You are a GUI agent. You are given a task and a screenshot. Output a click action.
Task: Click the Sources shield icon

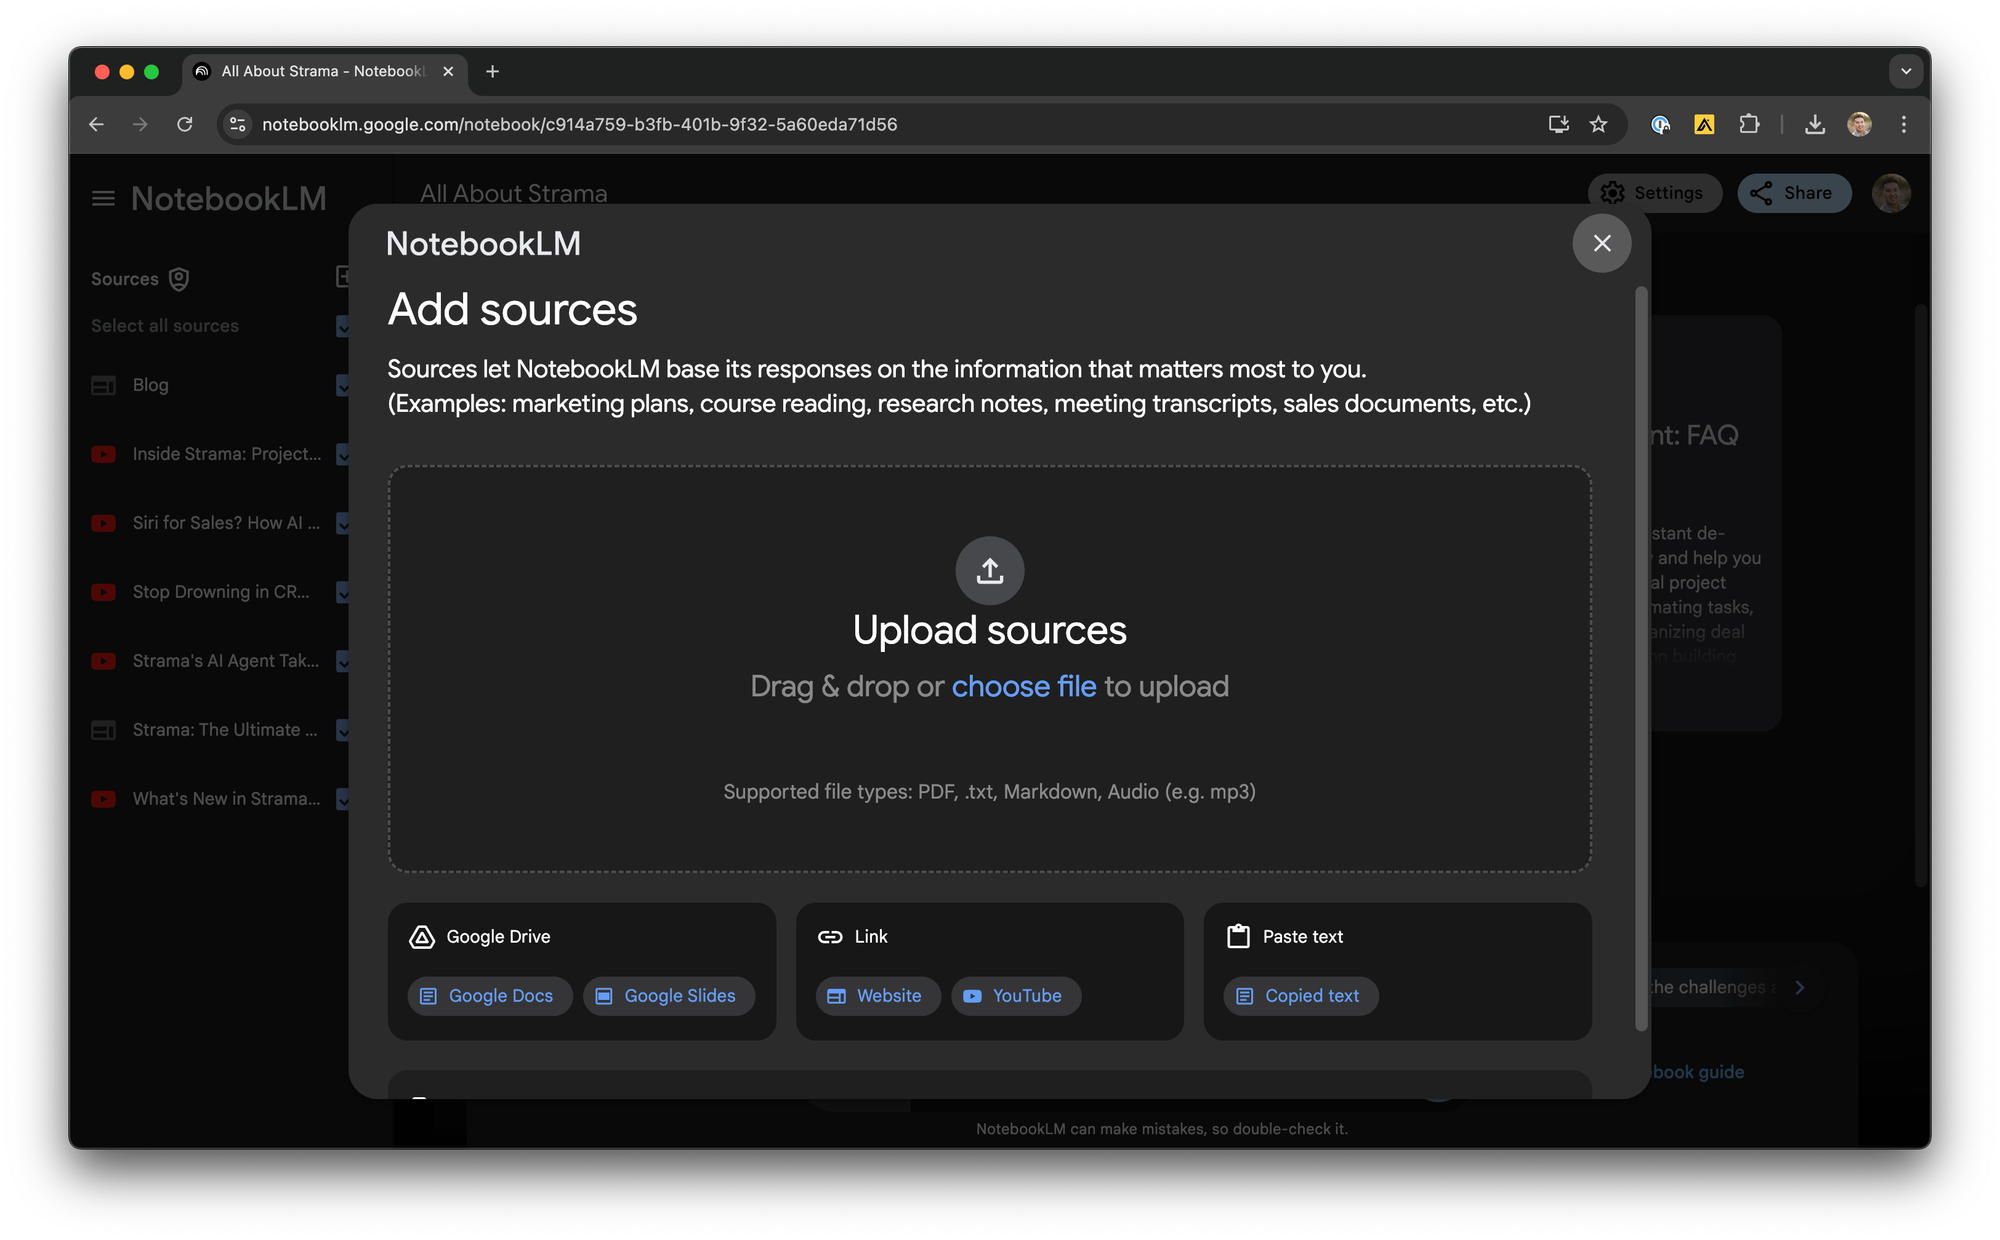(179, 279)
